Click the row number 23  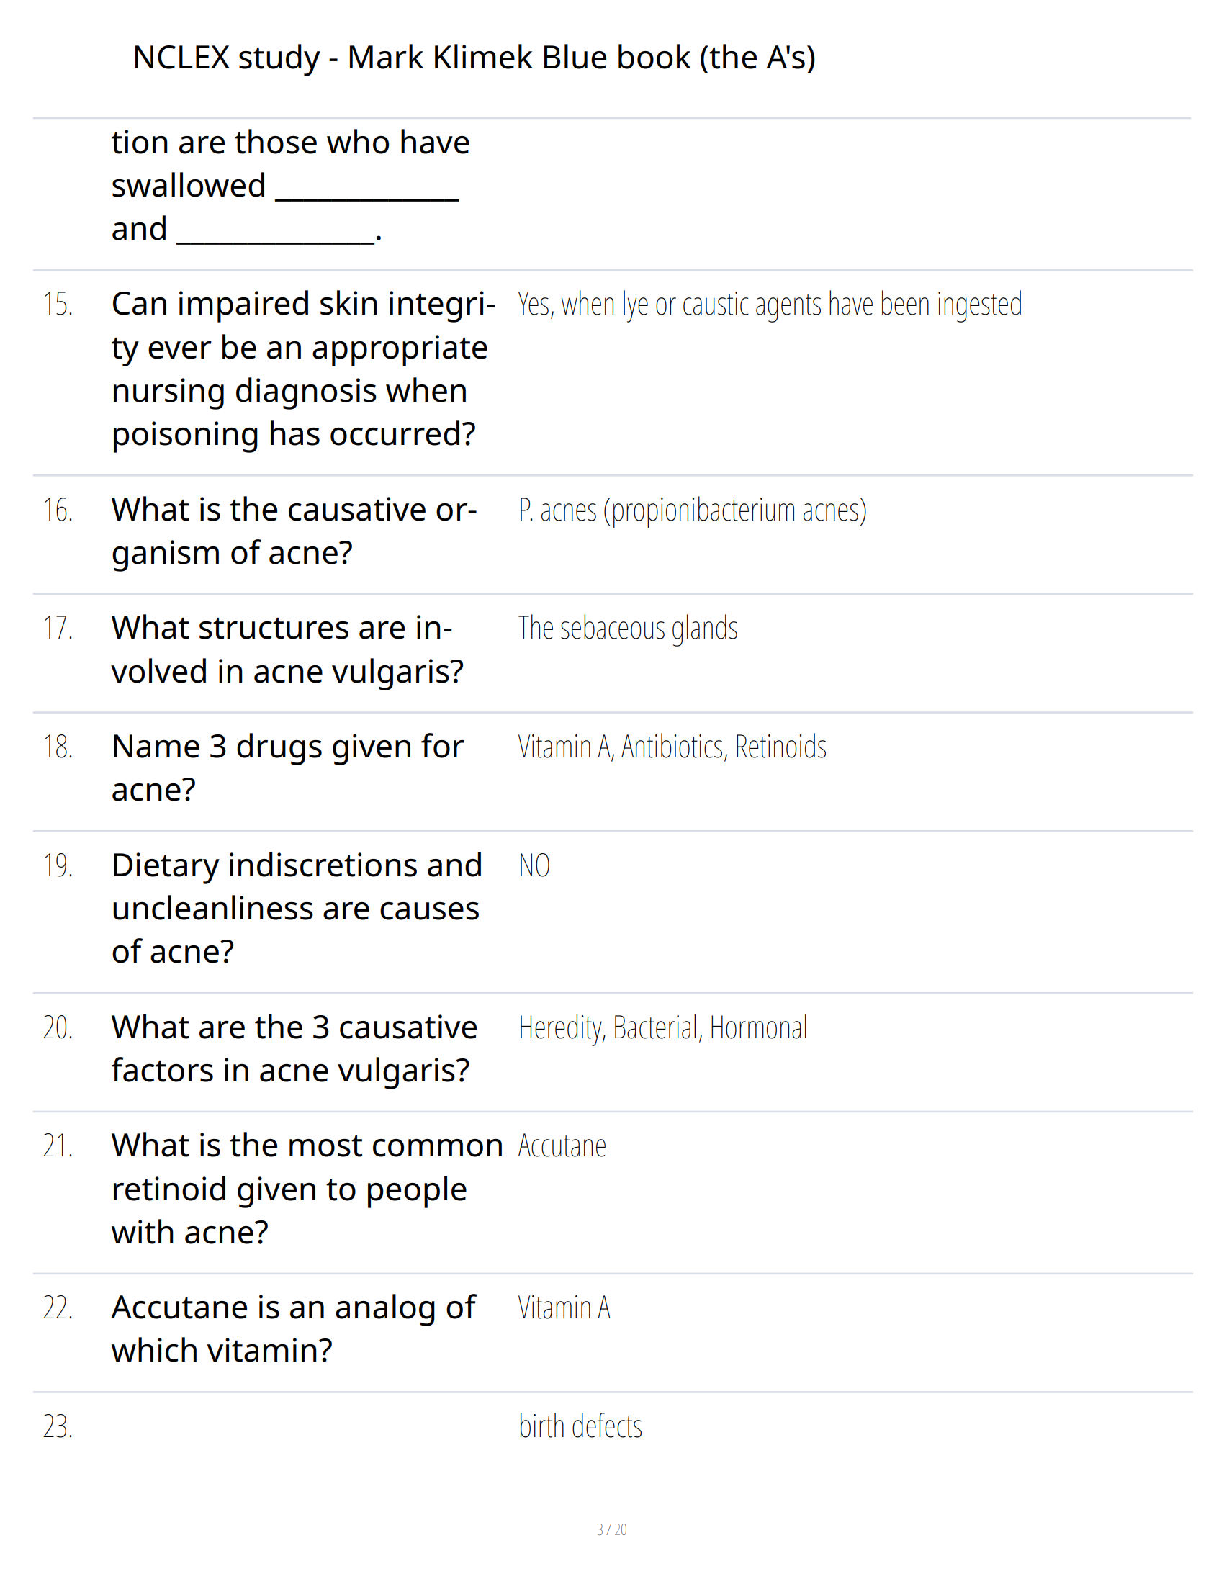57,1426
